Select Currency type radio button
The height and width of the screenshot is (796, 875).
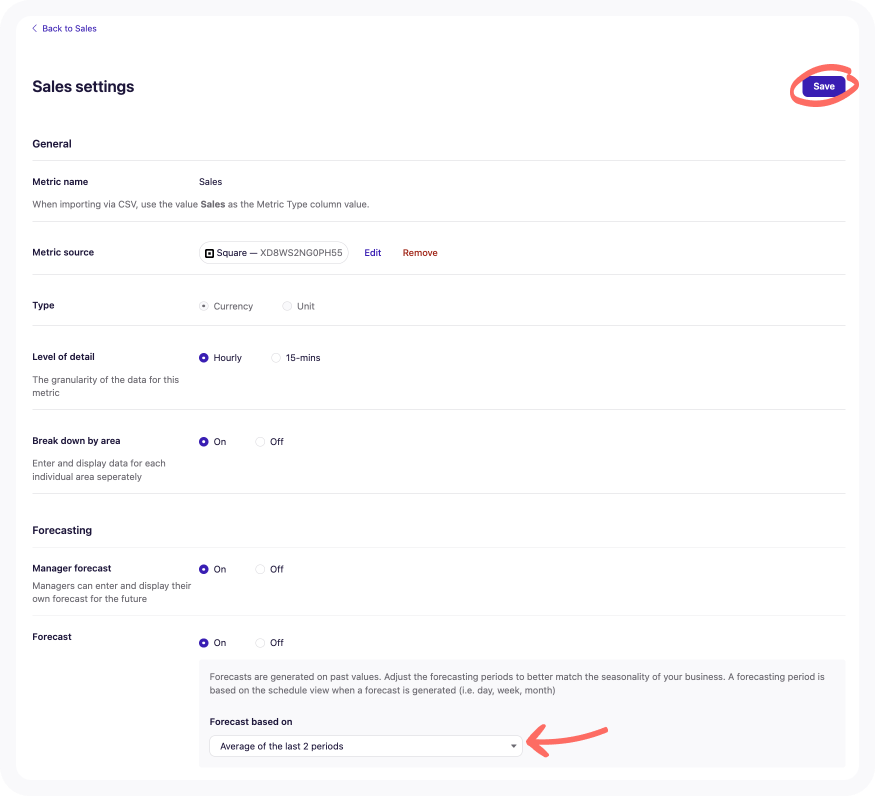point(204,306)
